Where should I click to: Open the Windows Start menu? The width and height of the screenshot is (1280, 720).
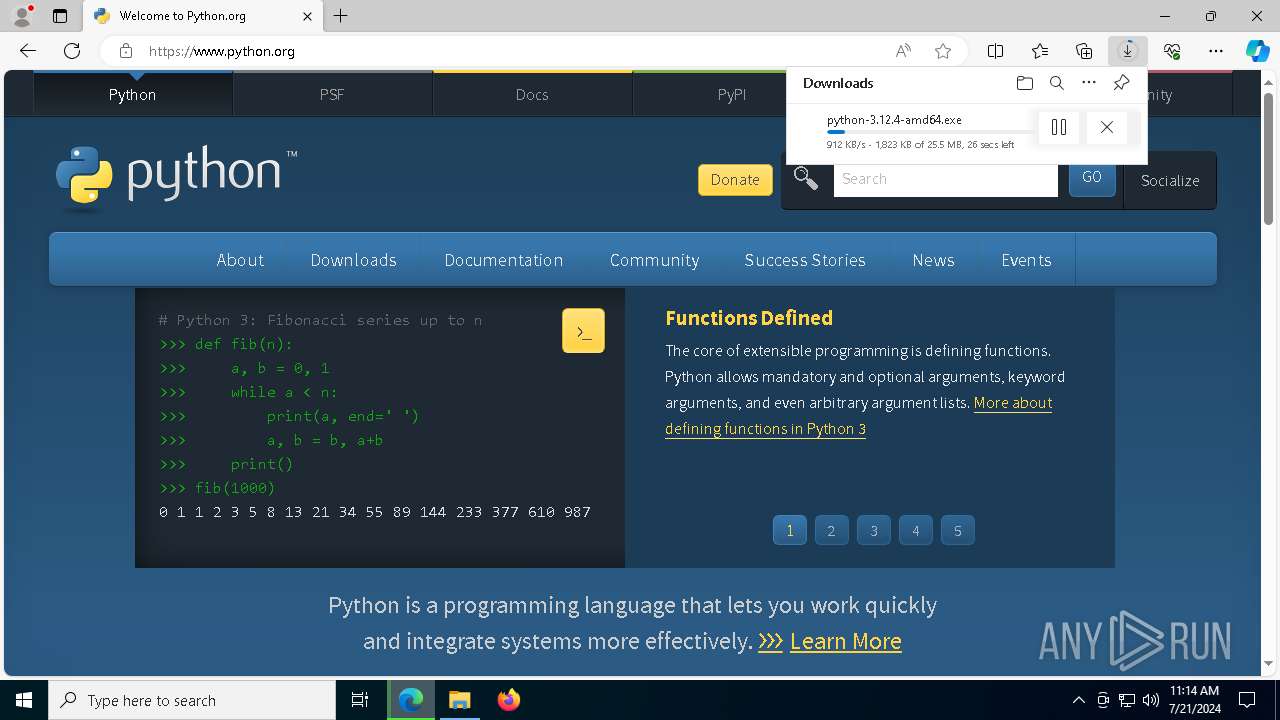24,700
